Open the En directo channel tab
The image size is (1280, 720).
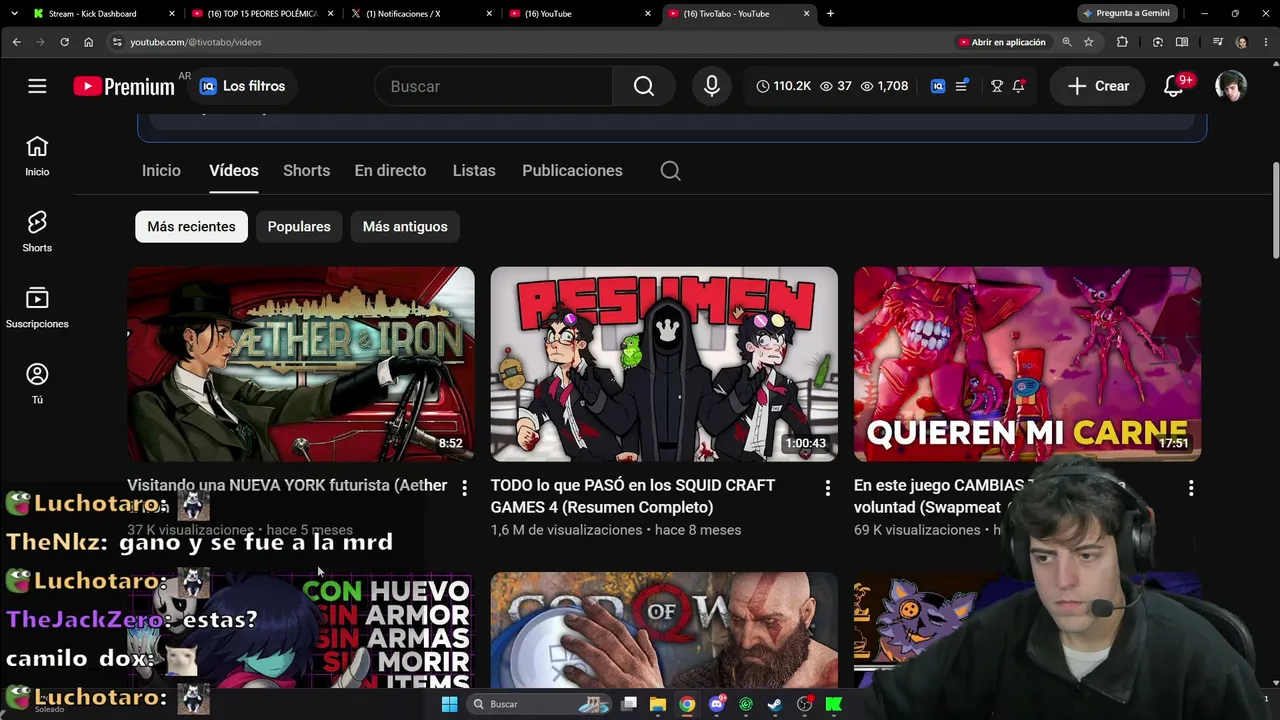click(x=390, y=171)
